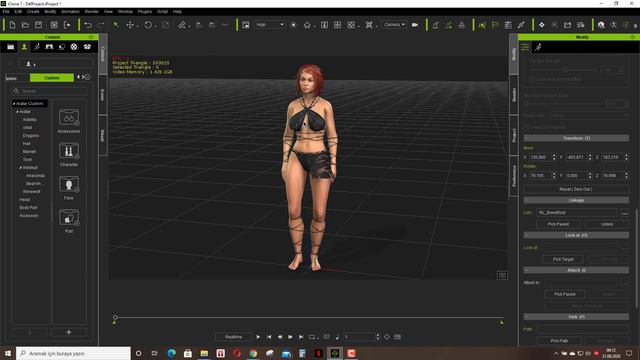Click the camera record icon in toolbar
This screenshot has height=360, width=640.
(415, 25)
